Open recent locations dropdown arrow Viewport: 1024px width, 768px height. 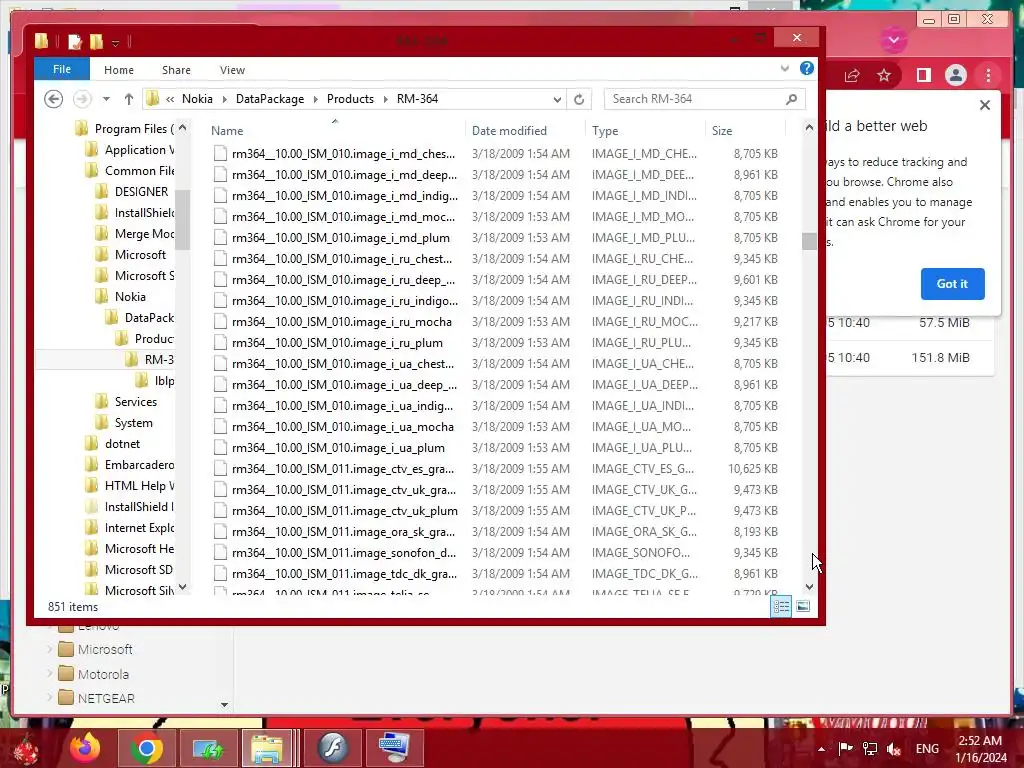(106, 99)
